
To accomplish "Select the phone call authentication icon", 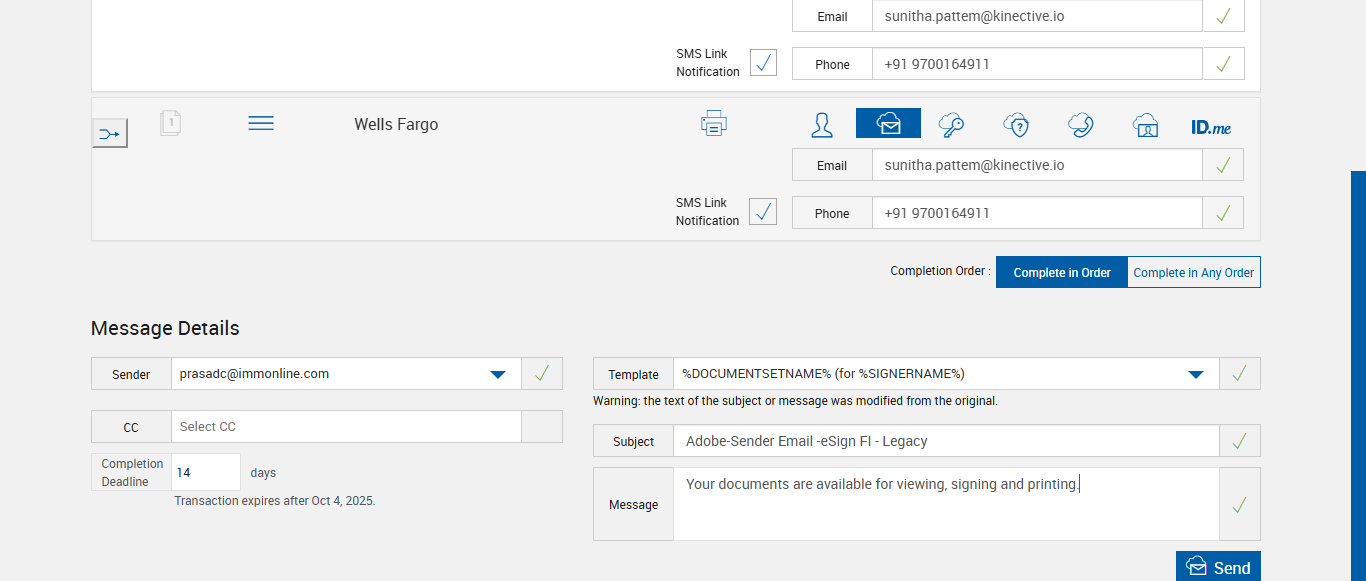I will [x=1080, y=125].
